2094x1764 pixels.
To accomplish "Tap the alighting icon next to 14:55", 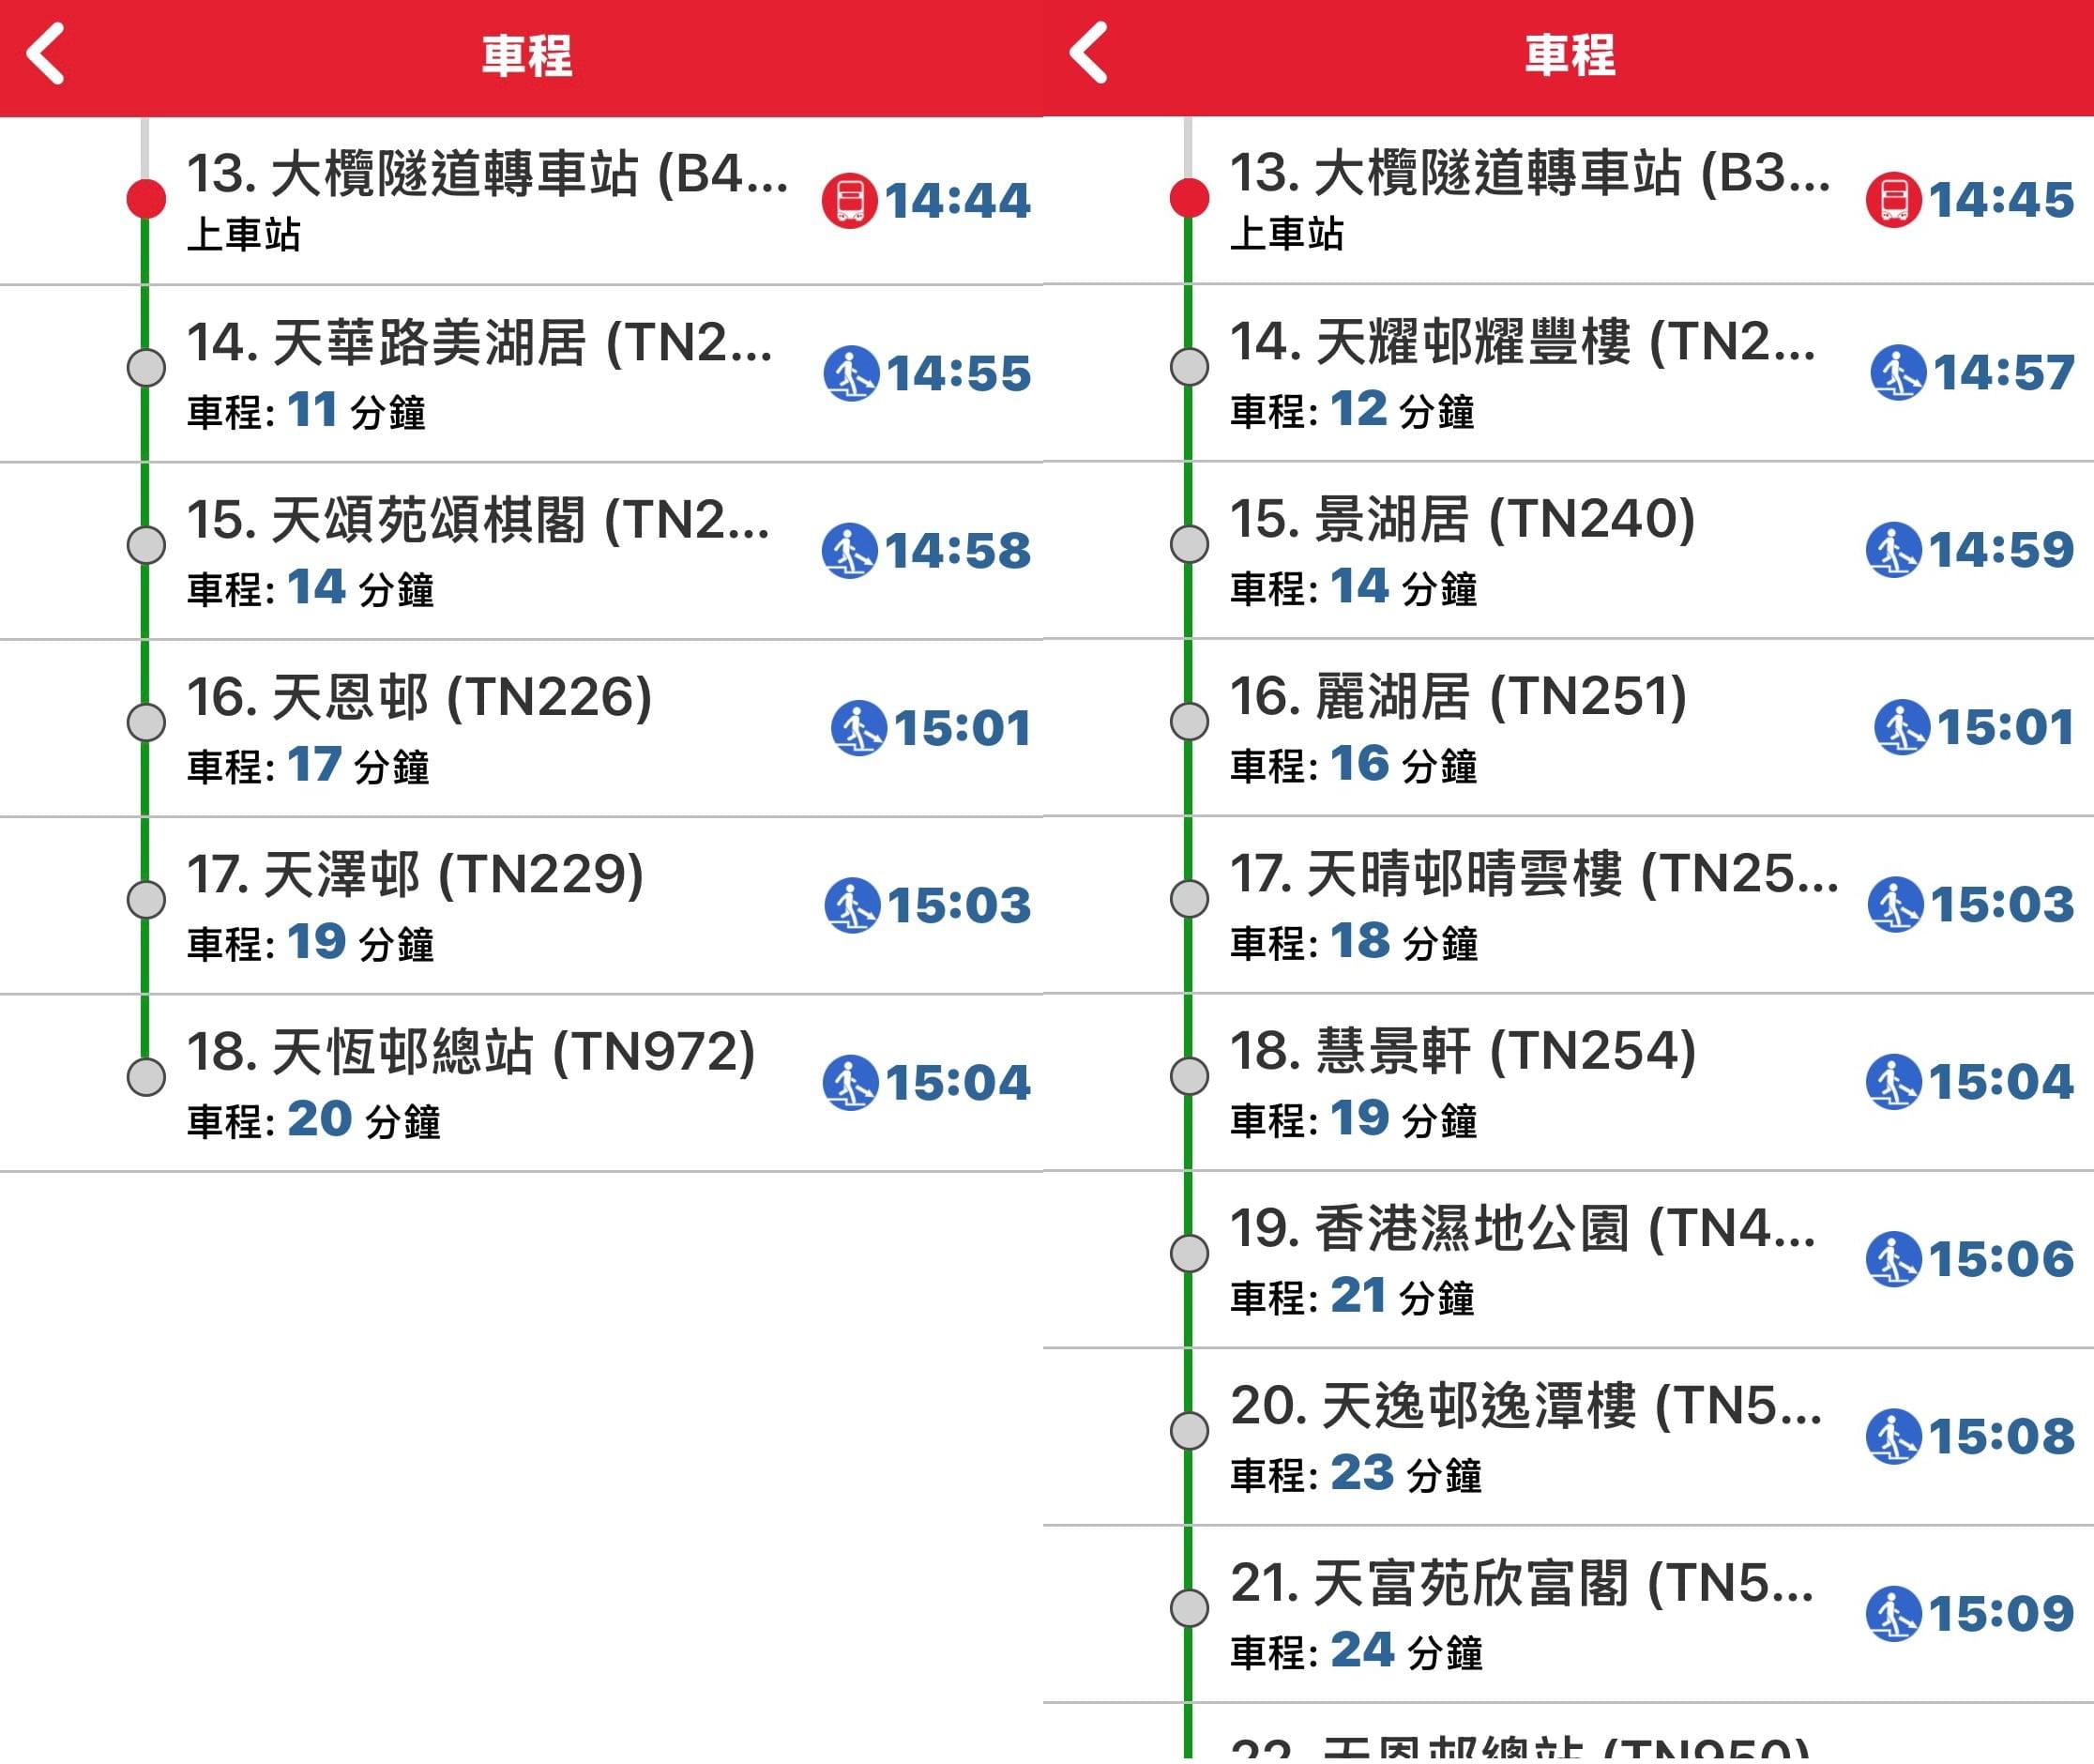I will 851,374.
